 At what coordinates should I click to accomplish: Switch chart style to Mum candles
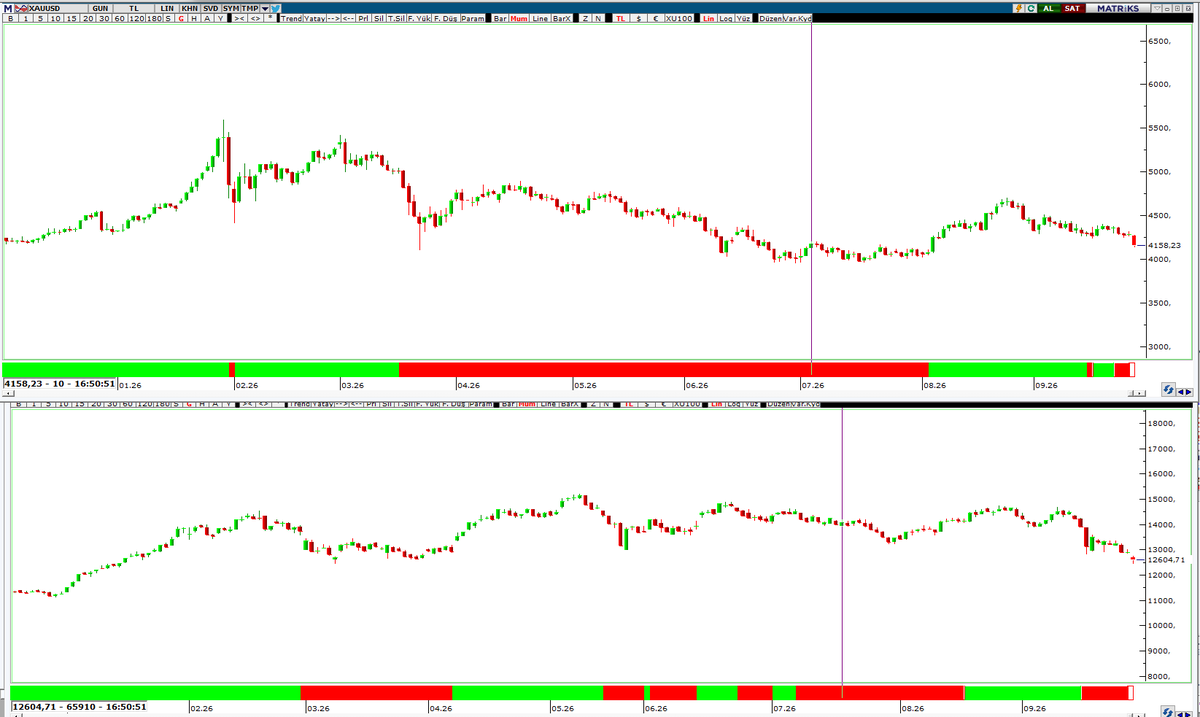click(x=519, y=19)
